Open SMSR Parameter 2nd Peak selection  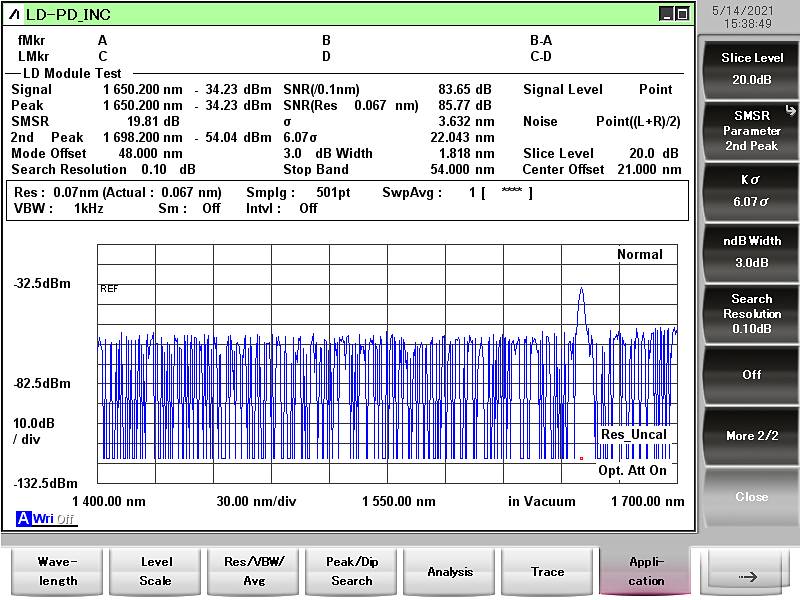(751, 130)
